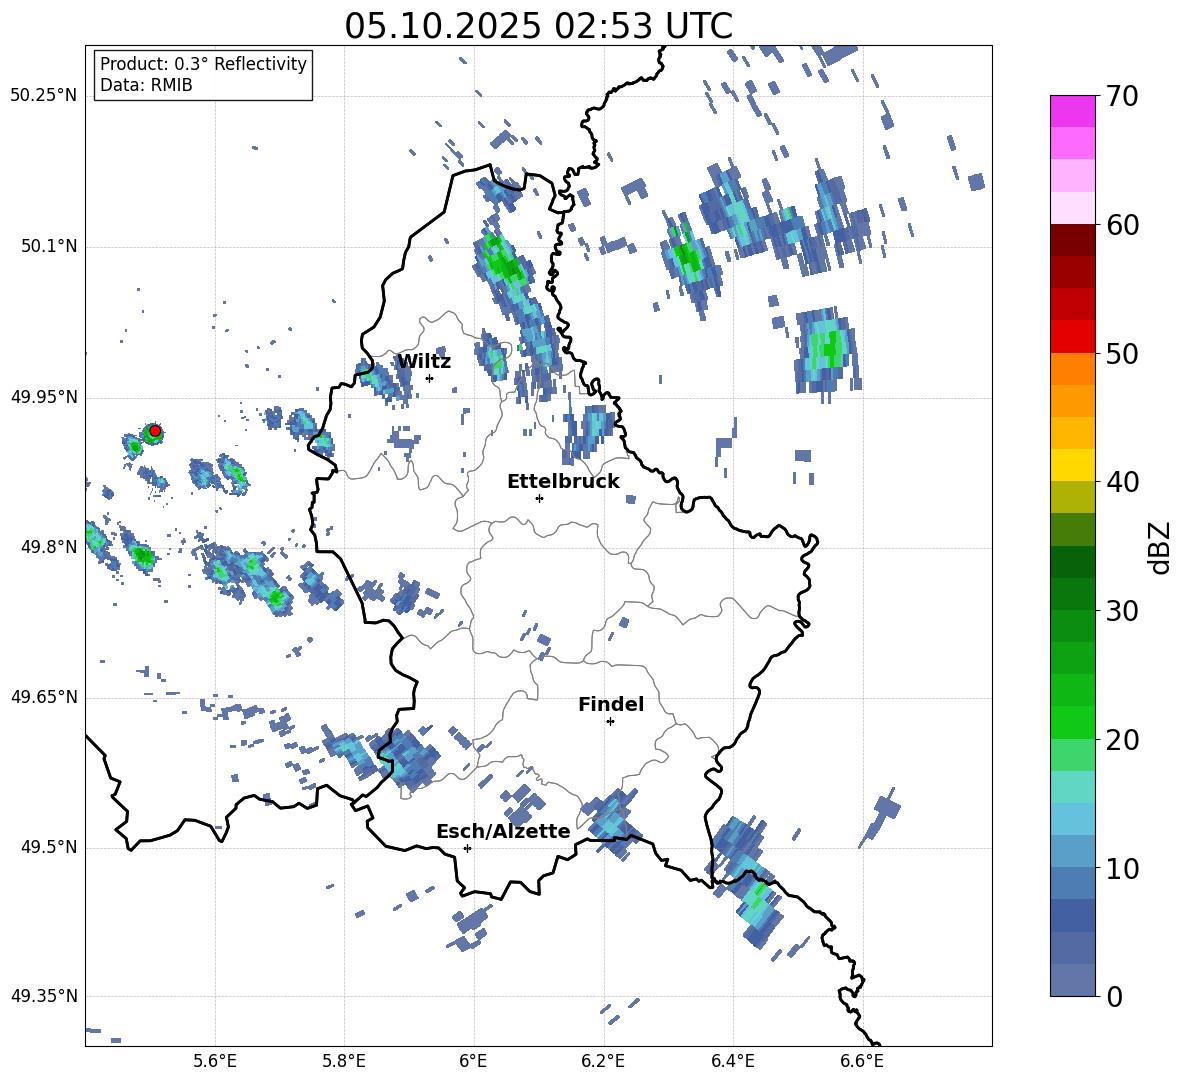Click the cross marker below Esch/Alzette
The height and width of the screenshot is (1081, 1184).
(467, 848)
